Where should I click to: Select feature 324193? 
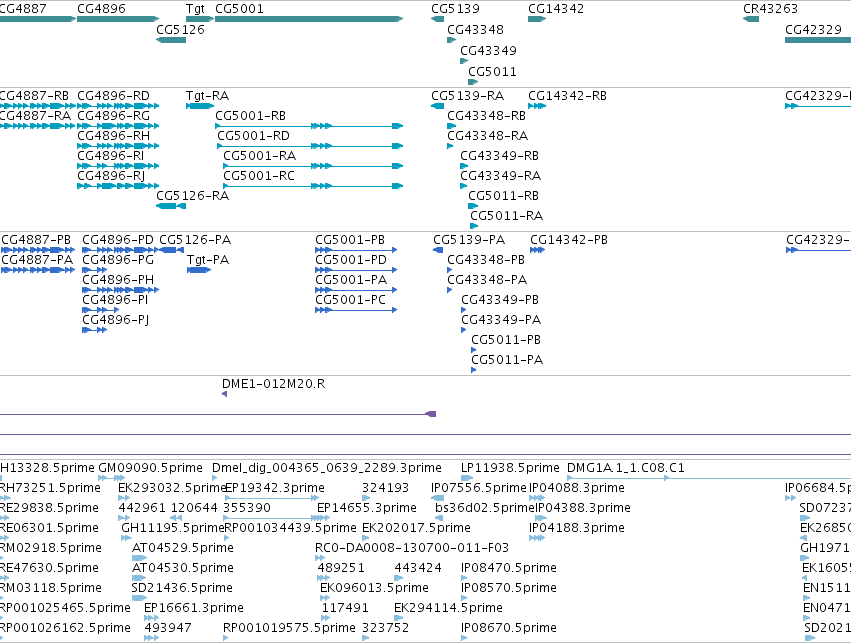(385, 488)
